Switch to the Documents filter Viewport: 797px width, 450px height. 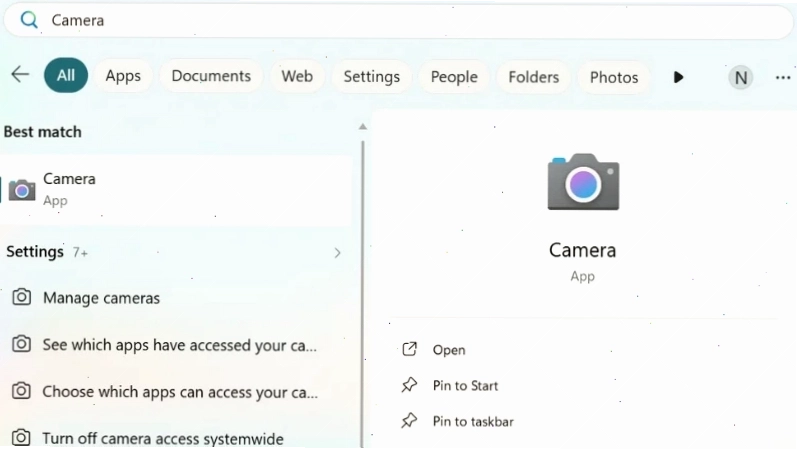pyautogui.click(x=211, y=76)
